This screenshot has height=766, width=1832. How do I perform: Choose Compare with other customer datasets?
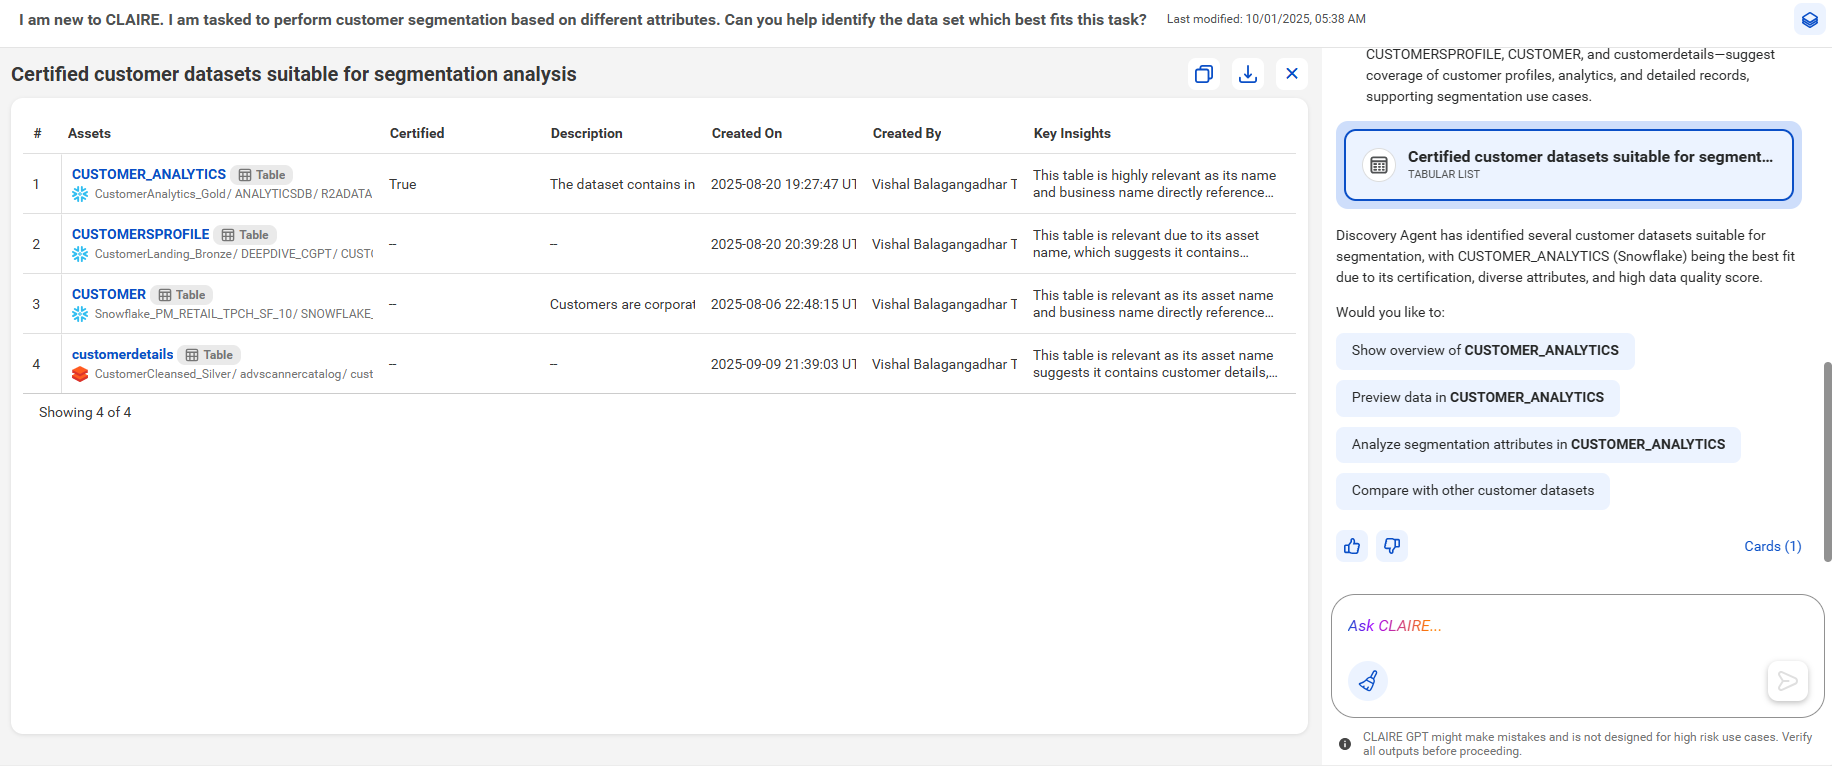point(1473,491)
